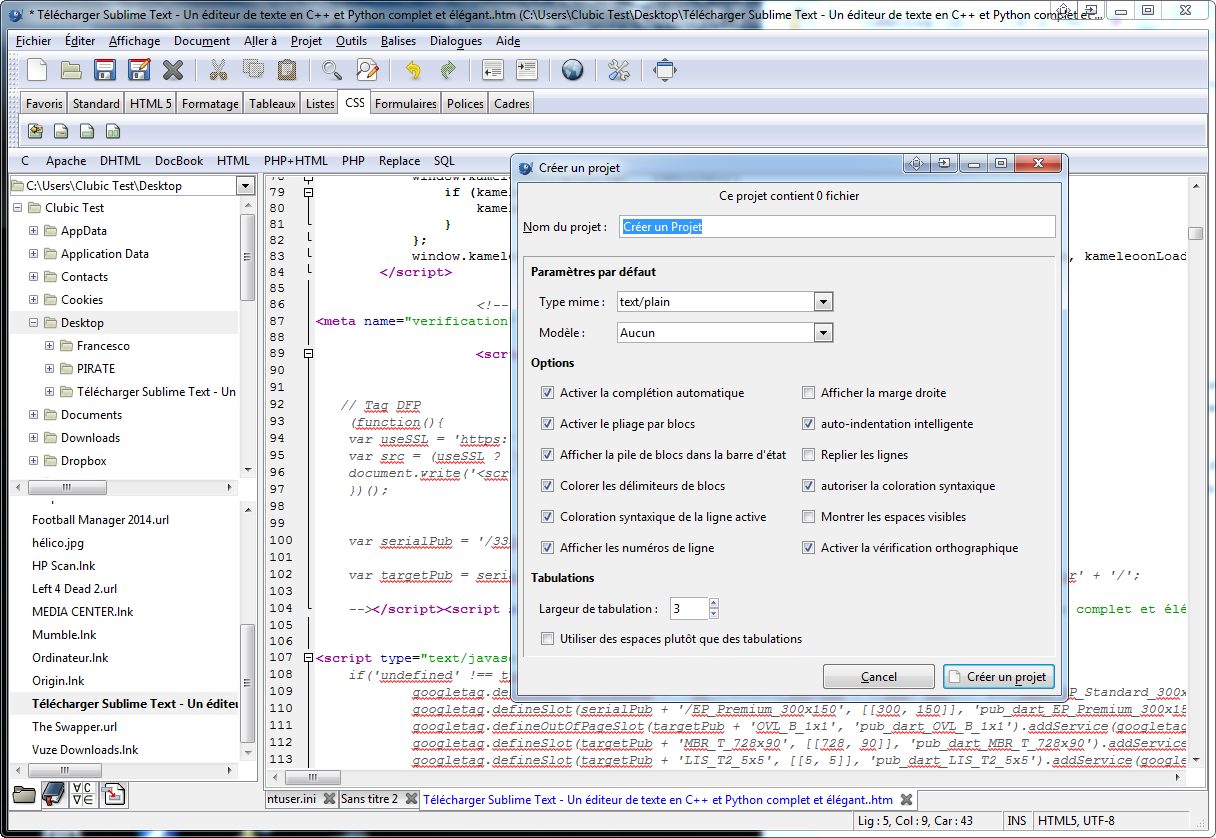Click the Cancel button in dialog
Image resolution: width=1216 pixels, height=838 pixels.
[878, 677]
